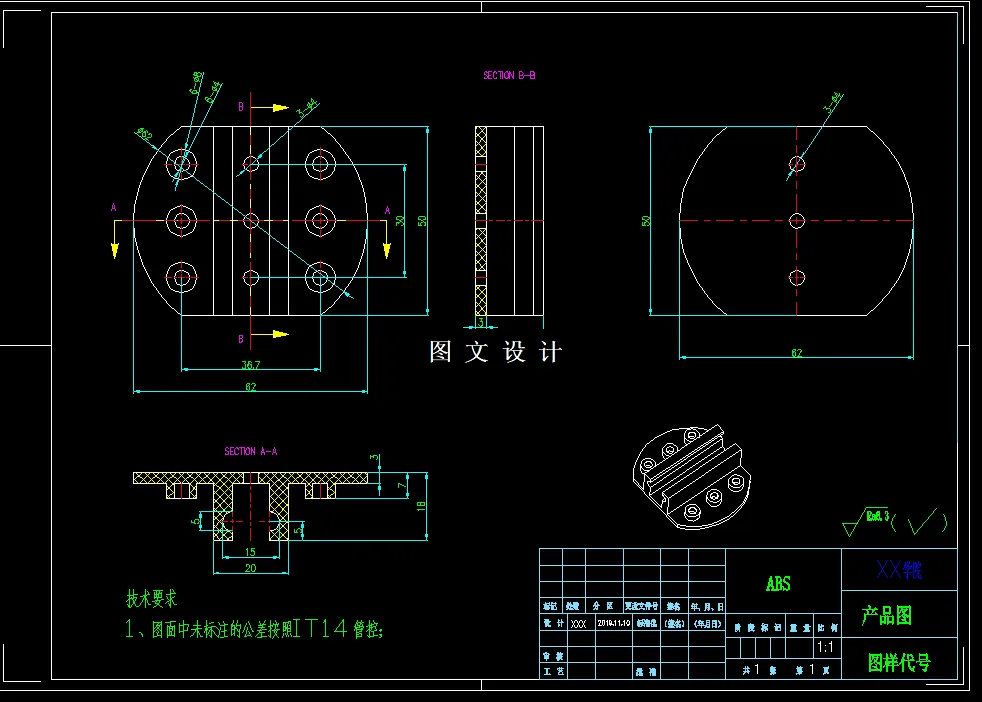
Task: Select the upper "B" section marker
Action: (240, 107)
